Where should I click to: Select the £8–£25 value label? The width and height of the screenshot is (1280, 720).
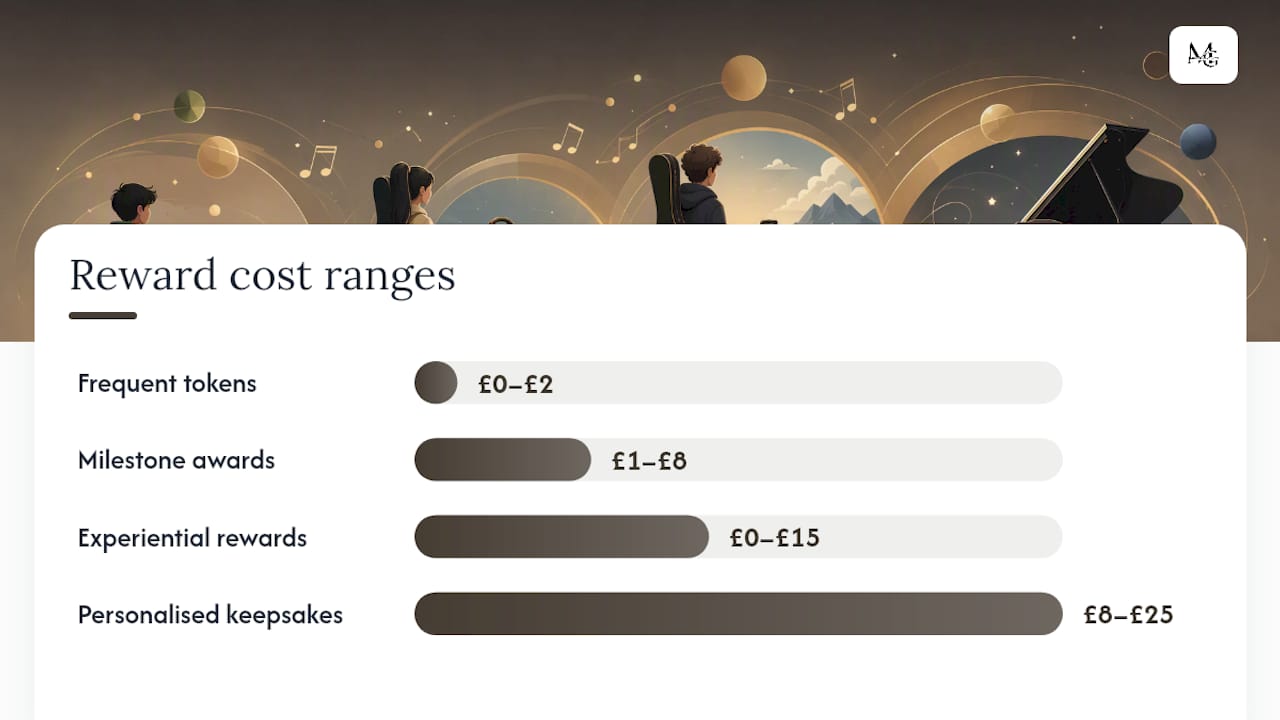point(1128,614)
